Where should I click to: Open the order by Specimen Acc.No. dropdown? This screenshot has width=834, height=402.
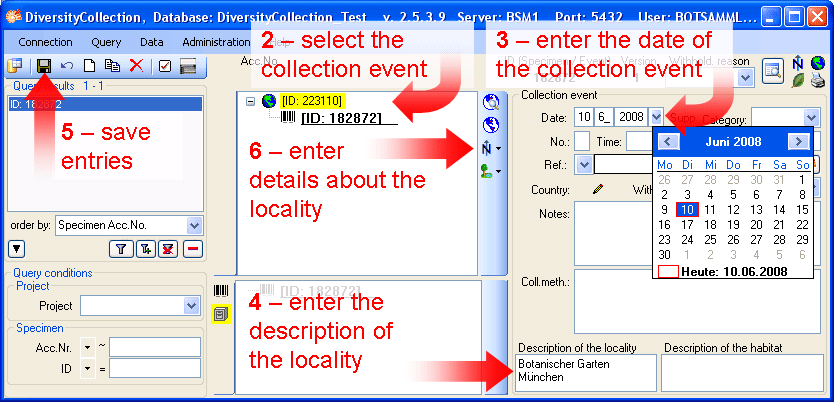[194, 226]
